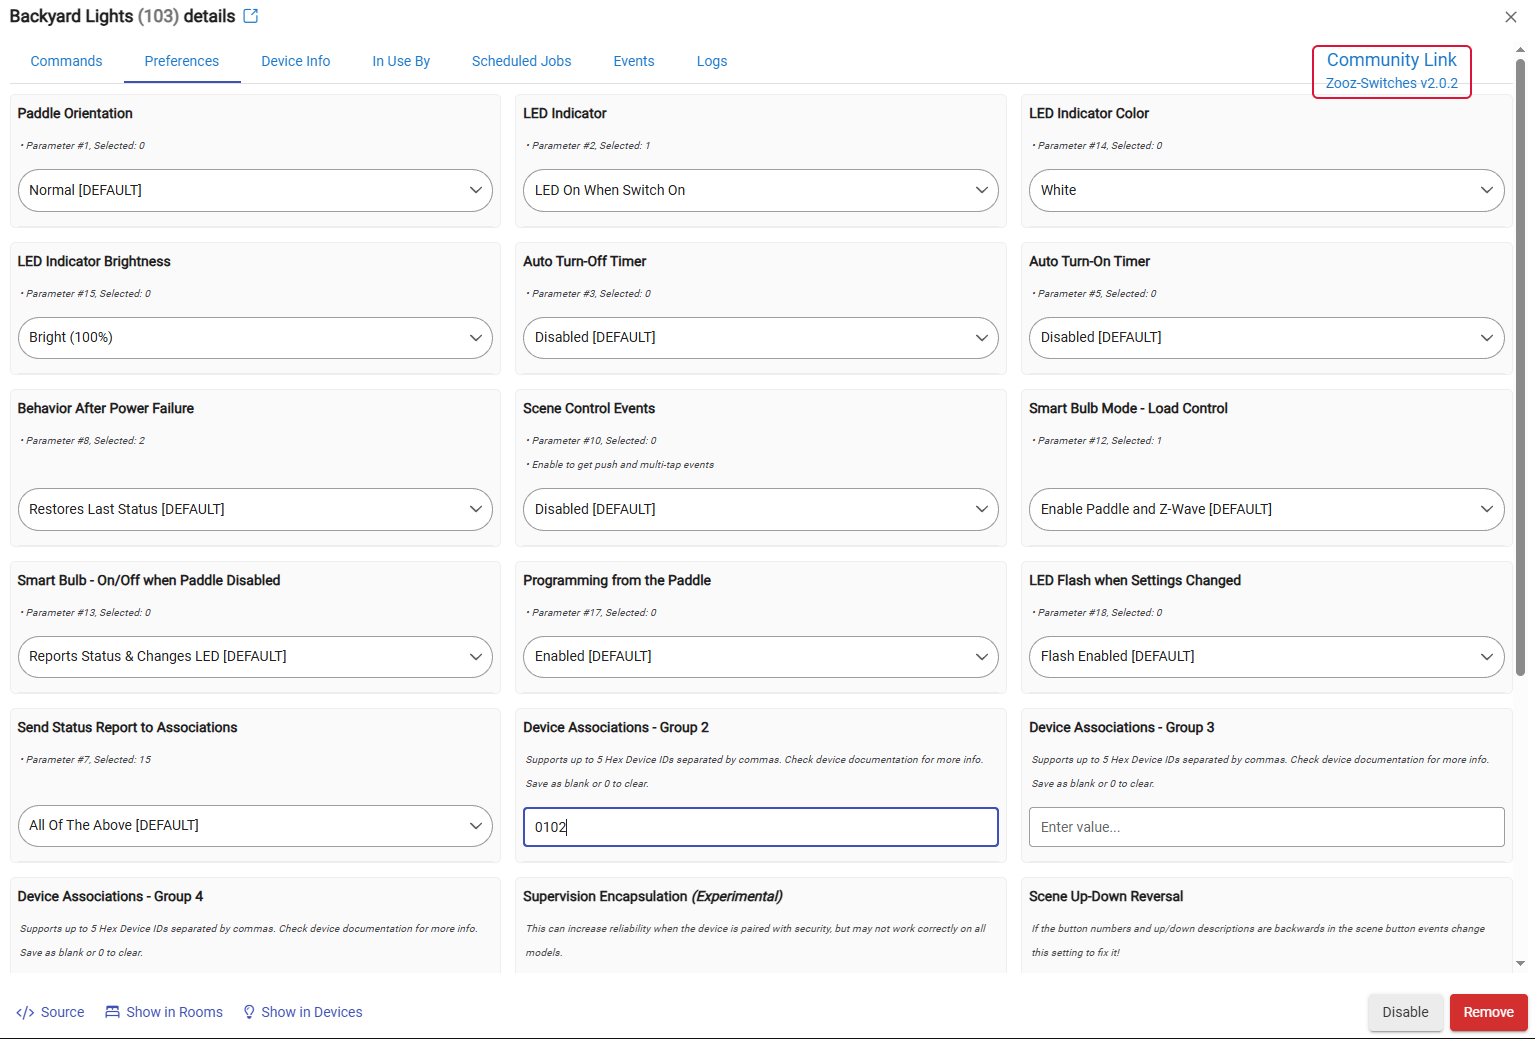Image resolution: width=1535 pixels, height=1039 pixels.
Task: Switch to the Scheduled Jobs tab
Action: click(x=521, y=61)
